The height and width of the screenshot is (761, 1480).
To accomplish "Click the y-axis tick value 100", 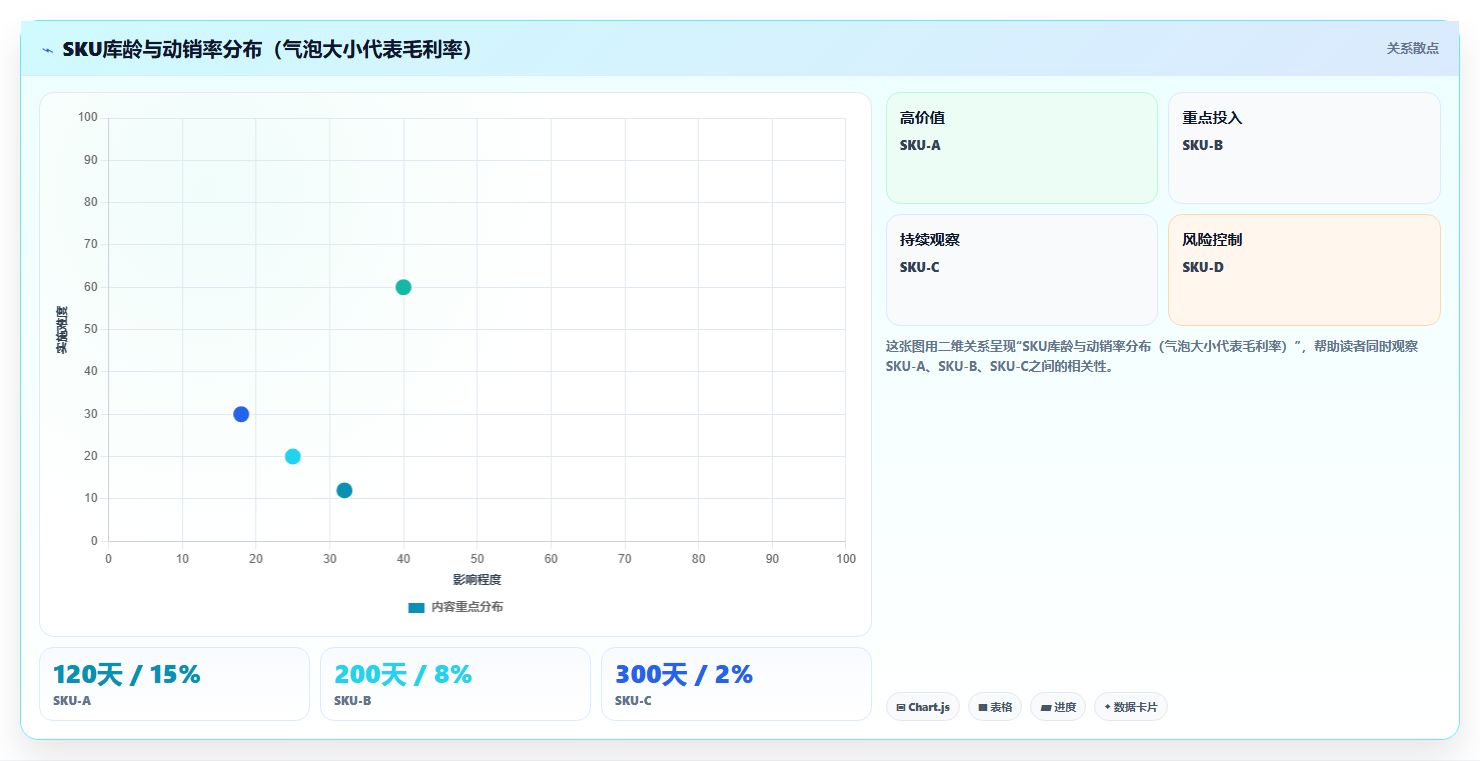I will point(87,118).
